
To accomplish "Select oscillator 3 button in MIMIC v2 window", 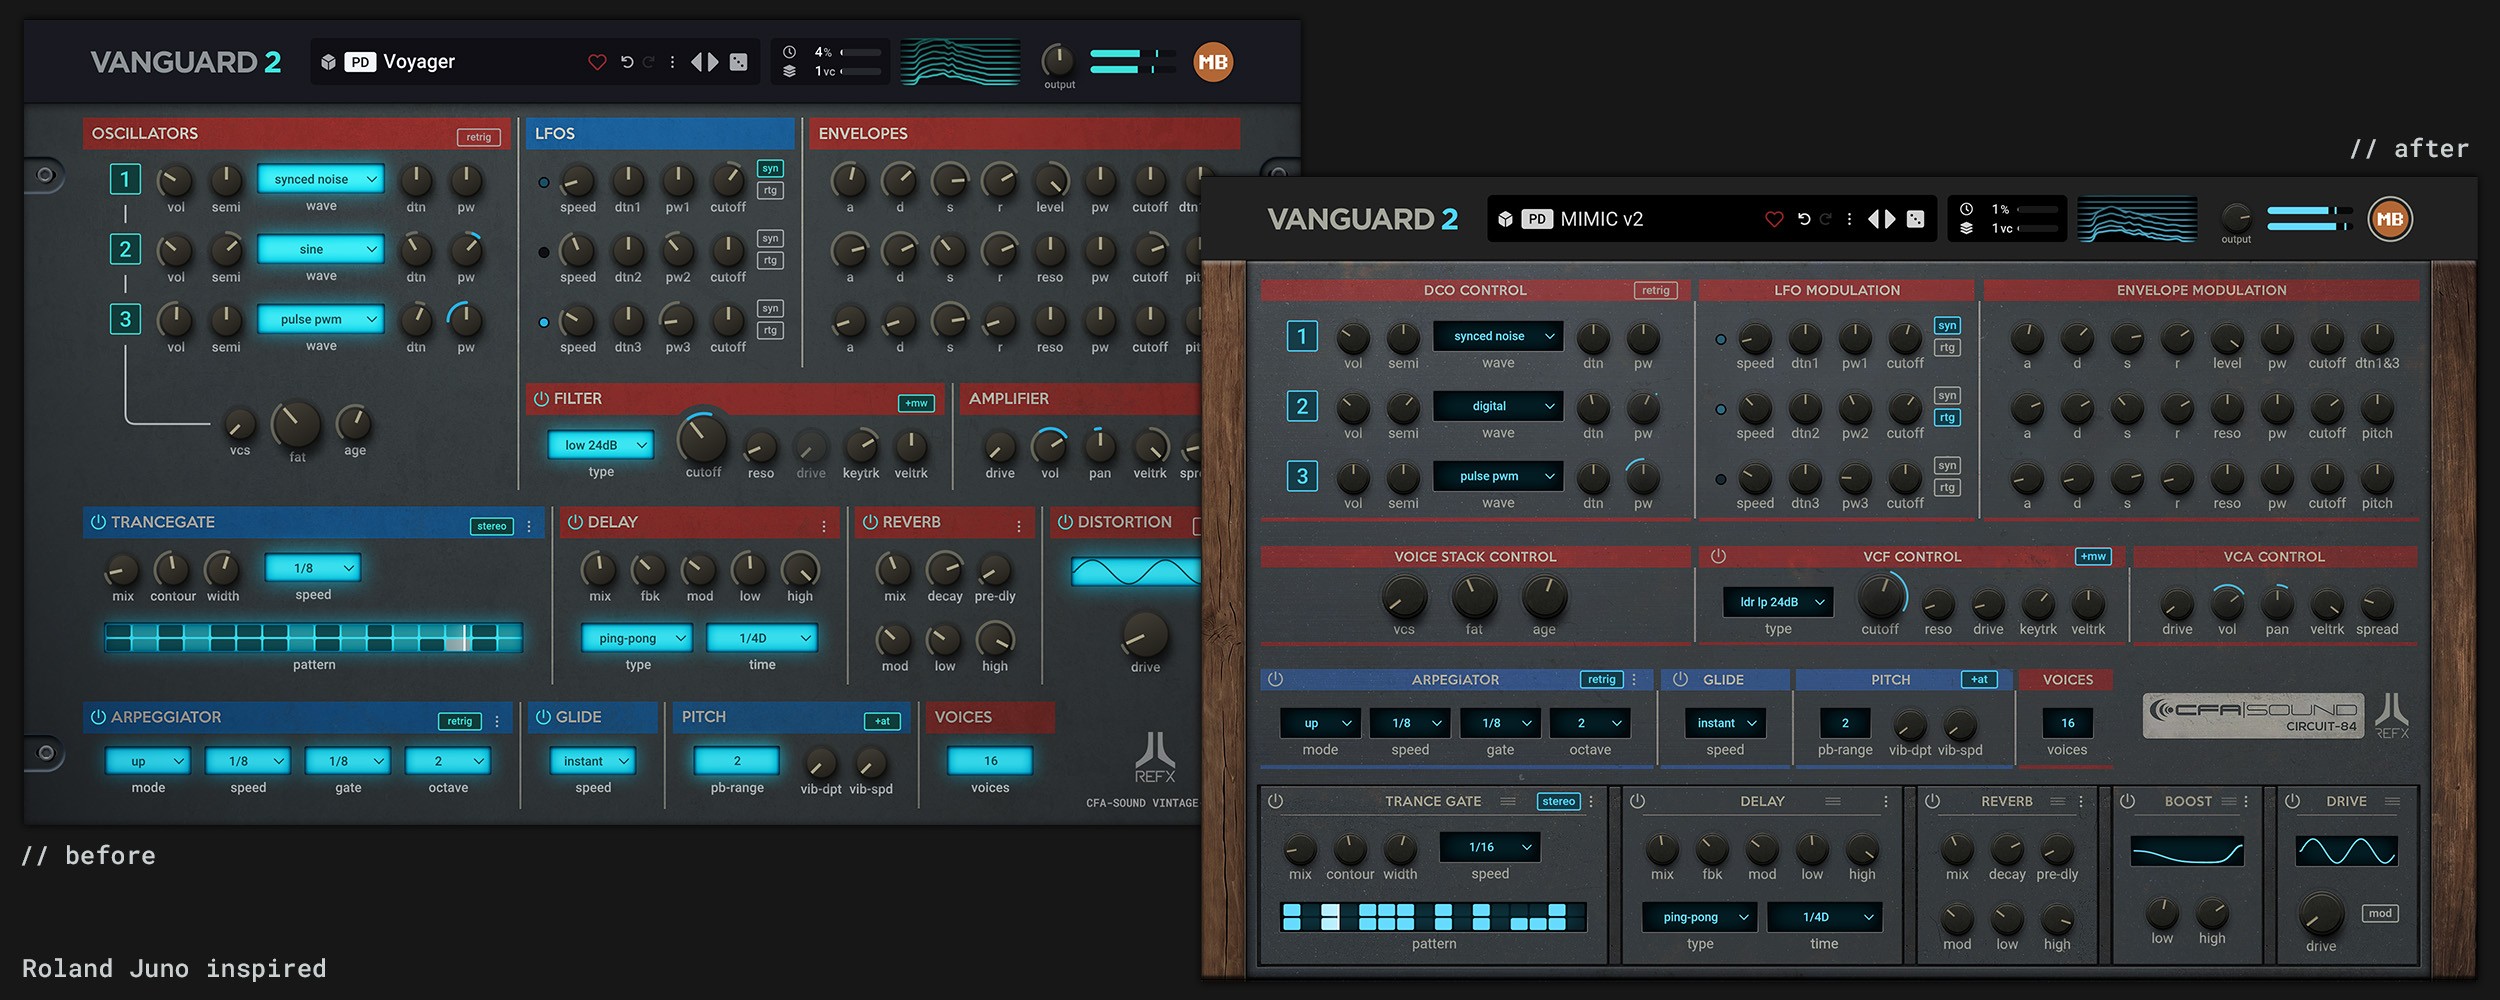I will (1302, 476).
